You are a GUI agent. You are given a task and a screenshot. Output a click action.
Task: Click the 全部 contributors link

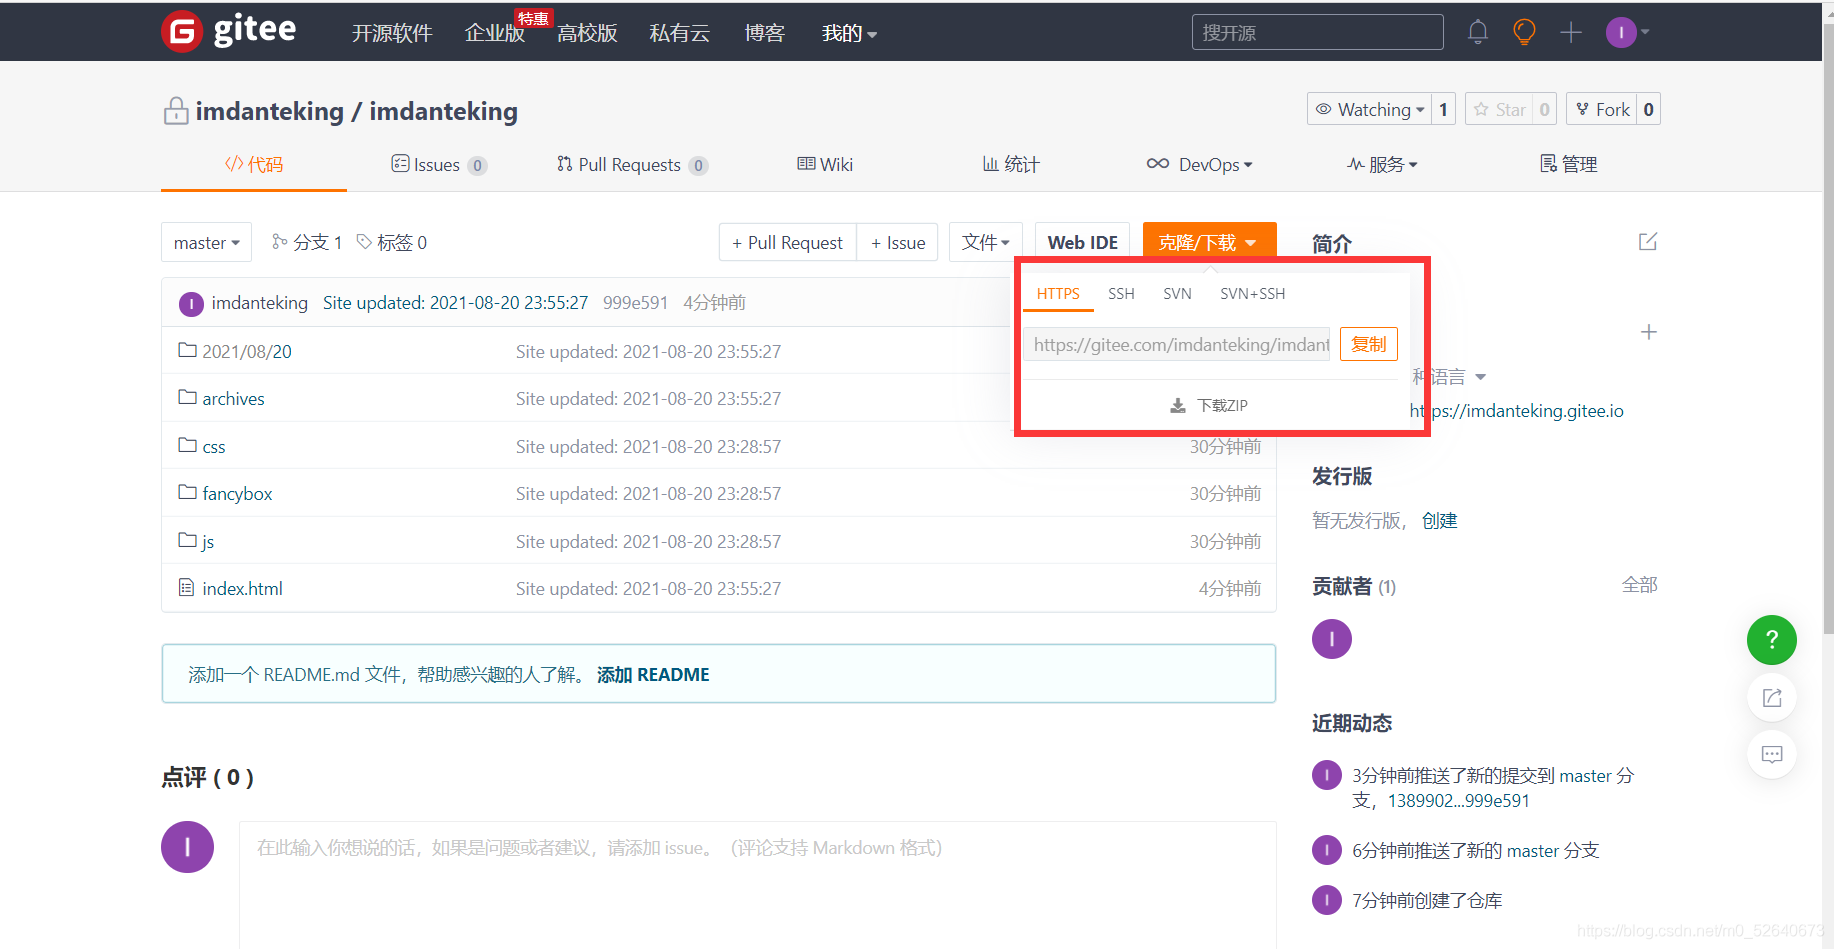(x=1640, y=585)
